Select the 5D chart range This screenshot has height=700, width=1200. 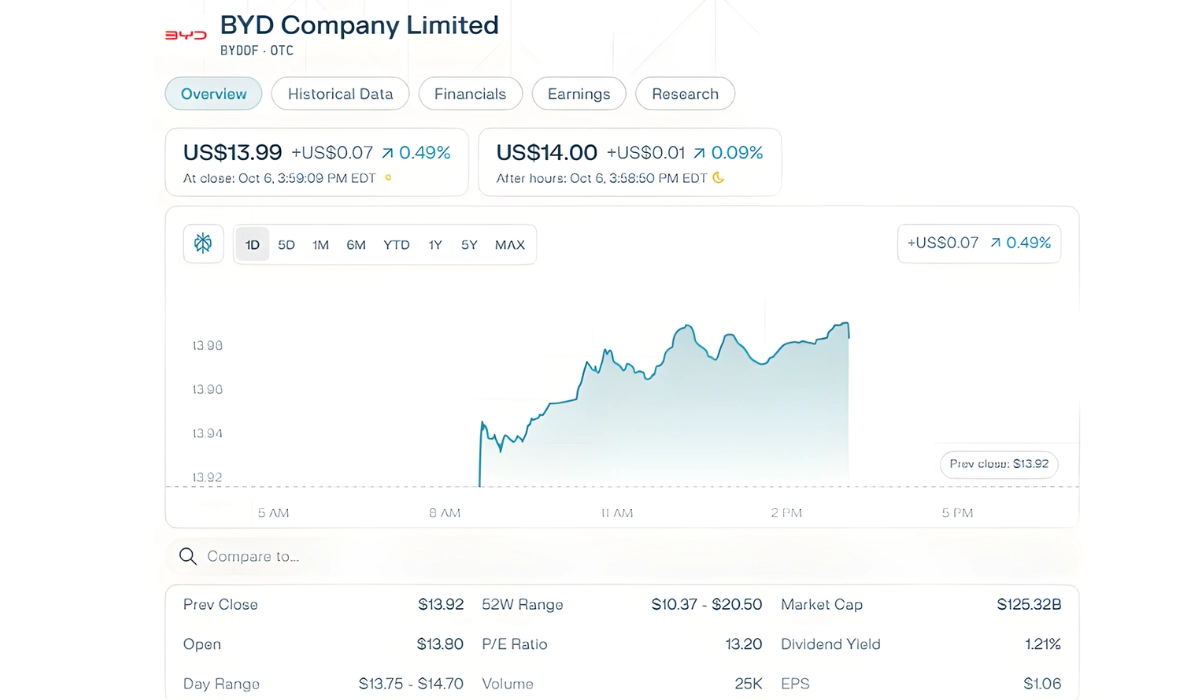286,245
